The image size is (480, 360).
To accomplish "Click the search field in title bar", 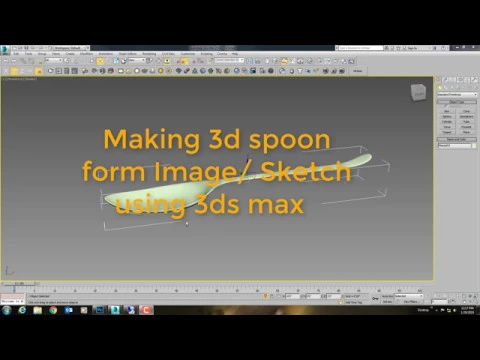I will coord(361,48).
